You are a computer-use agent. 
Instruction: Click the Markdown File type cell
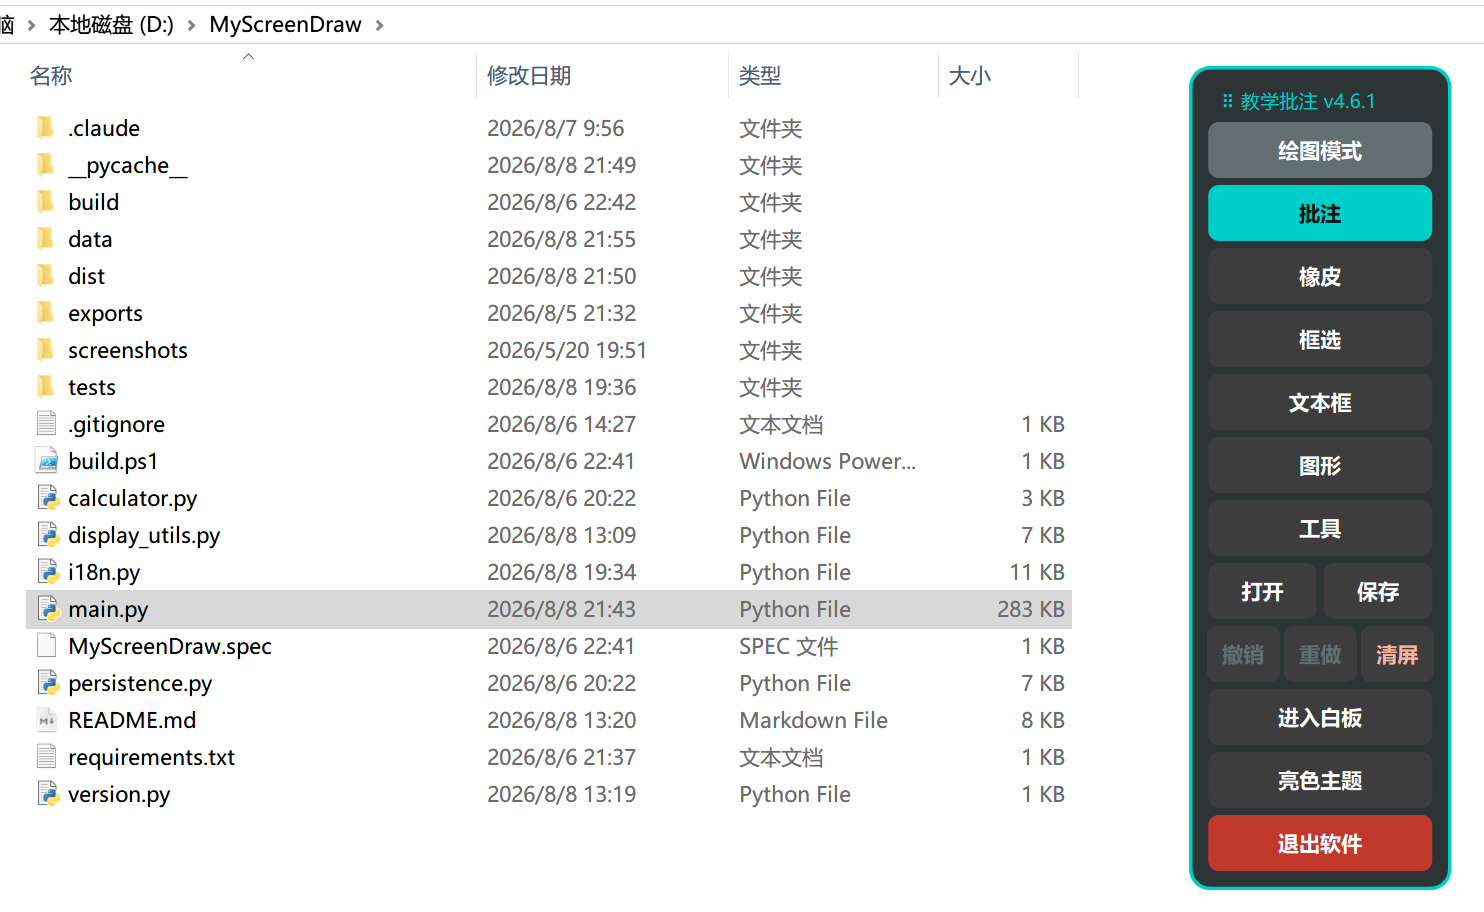(813, 720)
